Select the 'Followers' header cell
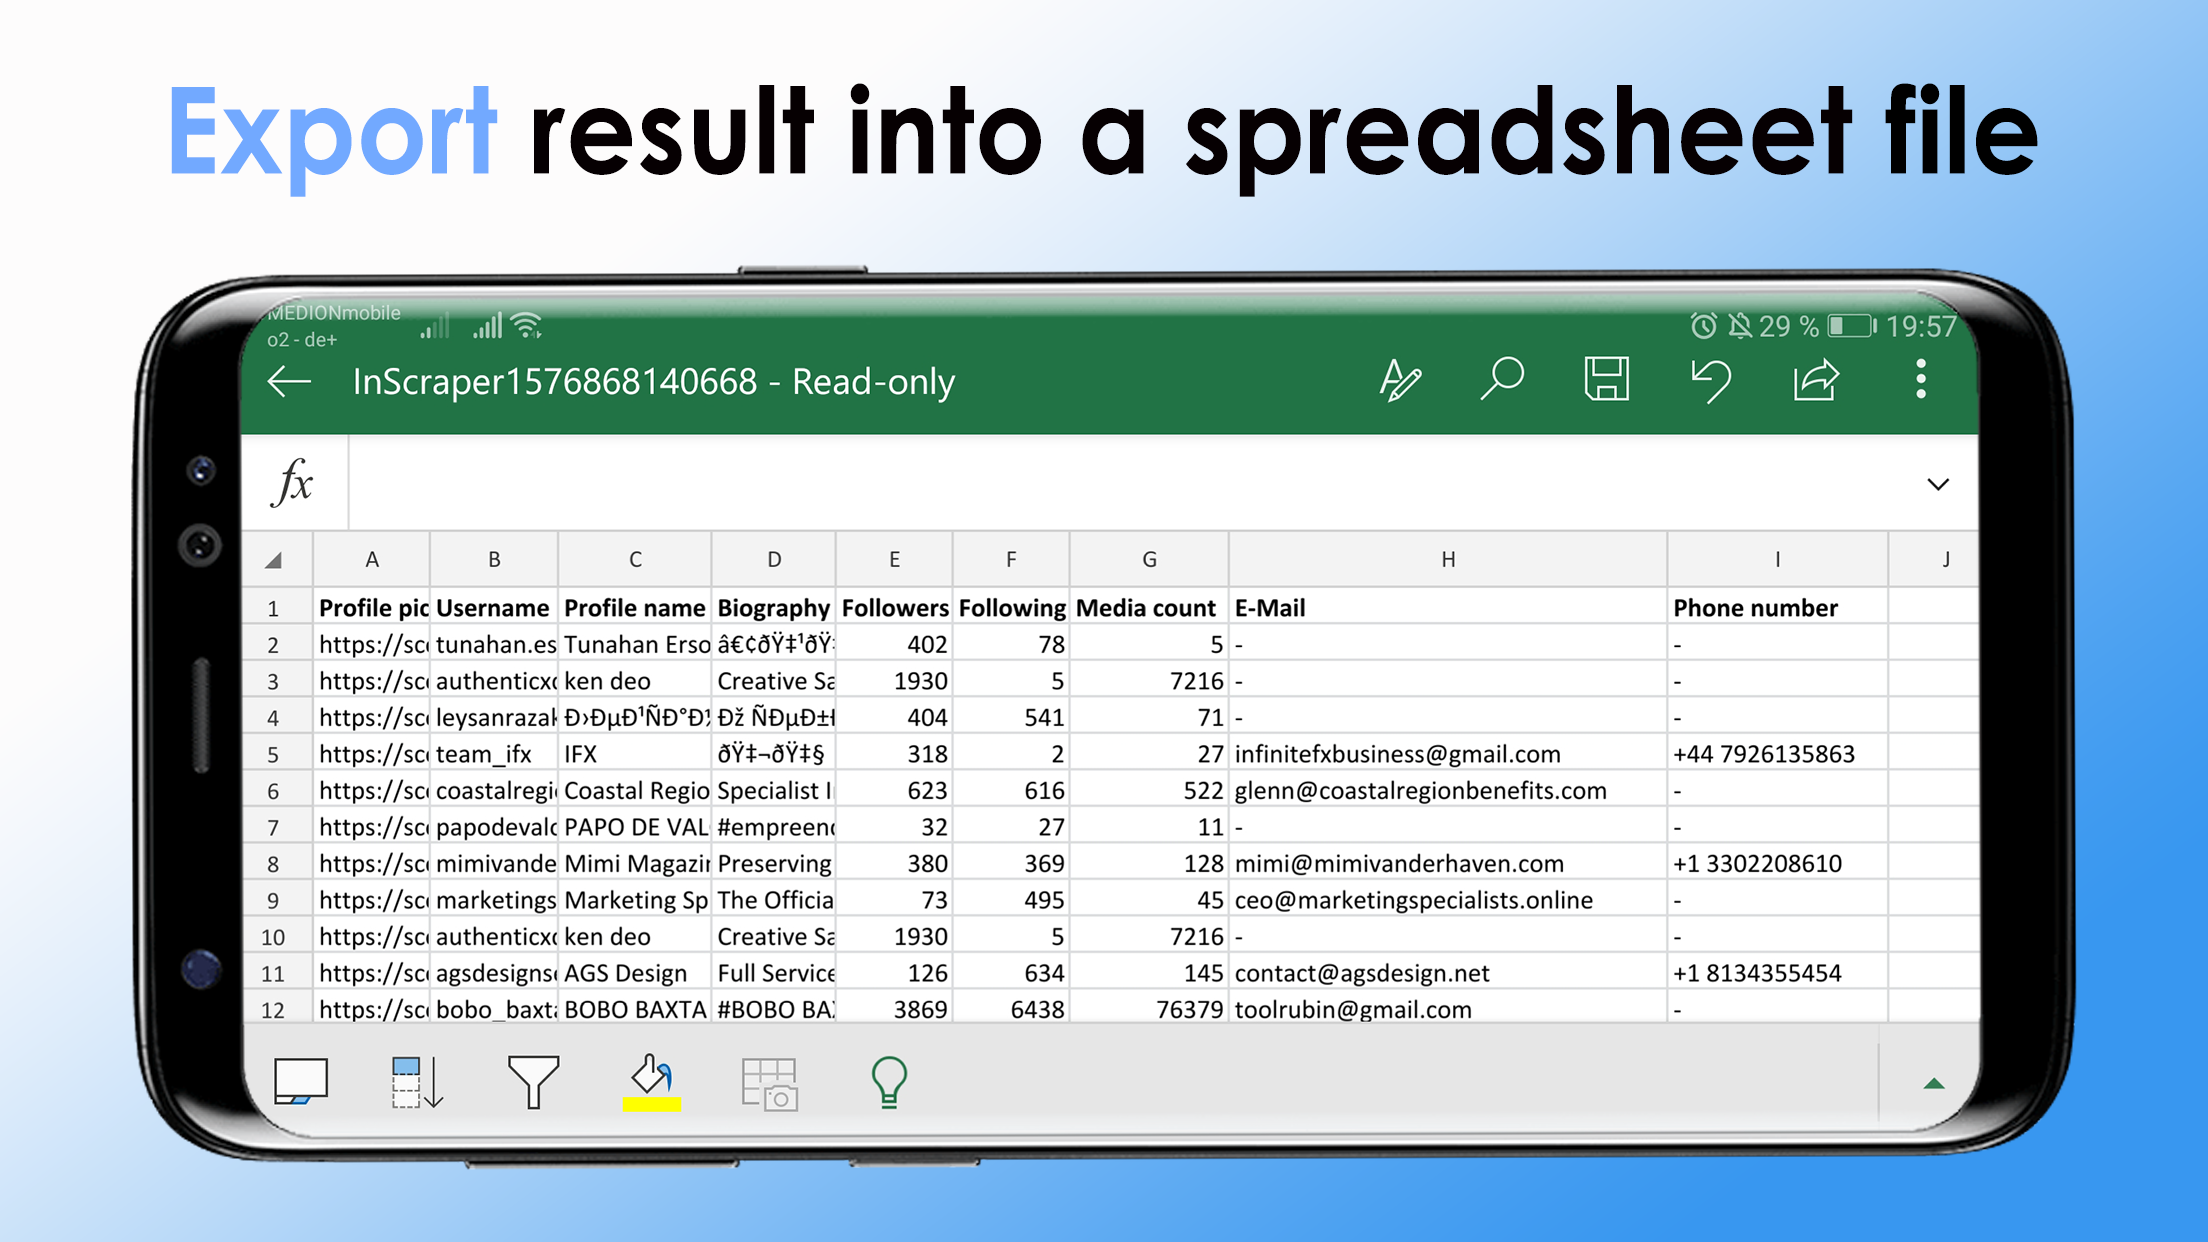 [x=894, y=608]
